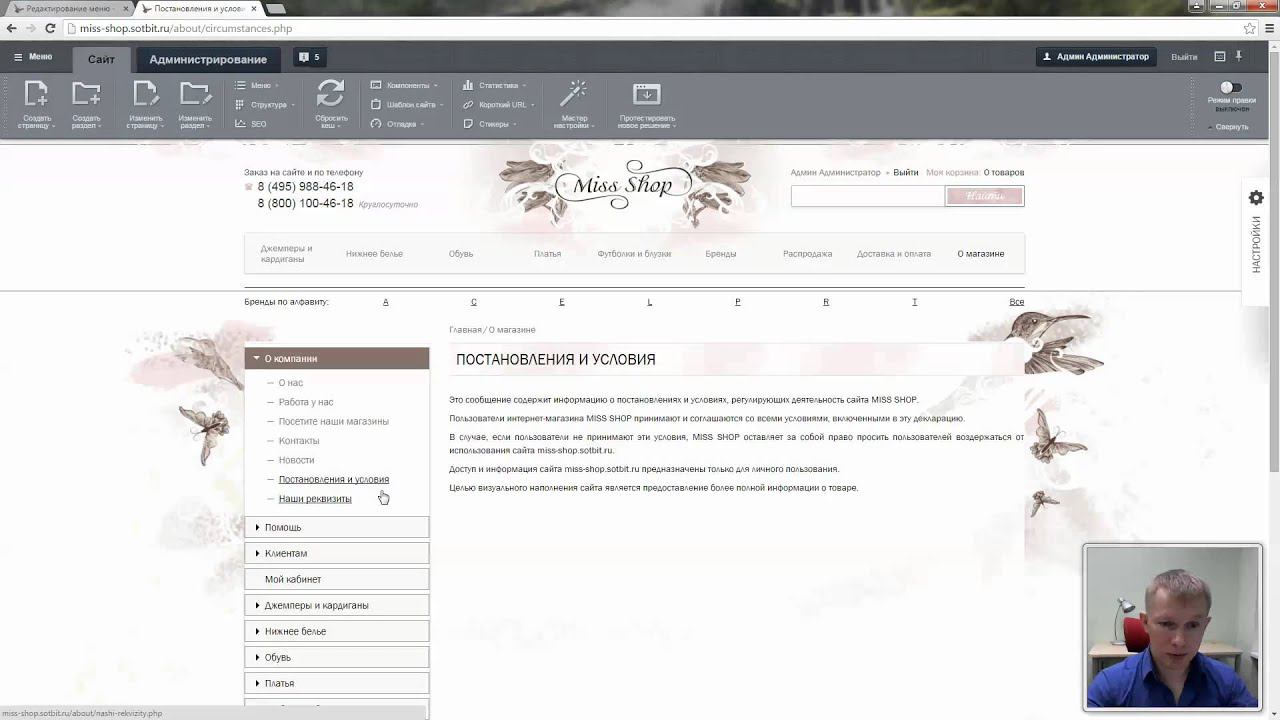The height and width of the screenshot is (720, 1280).
Task: Open Платья in the top navigation
Action: 547,254
